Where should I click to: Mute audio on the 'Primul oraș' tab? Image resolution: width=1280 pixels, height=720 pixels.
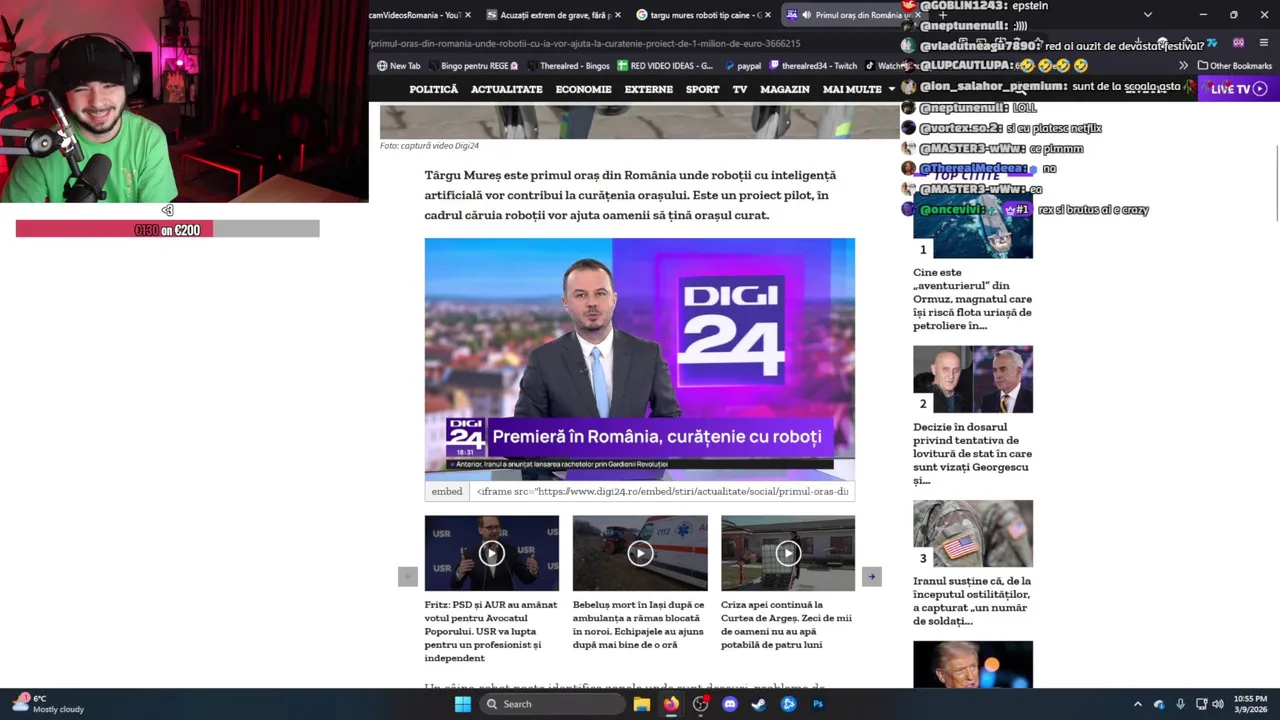click(x=806, y=15)
